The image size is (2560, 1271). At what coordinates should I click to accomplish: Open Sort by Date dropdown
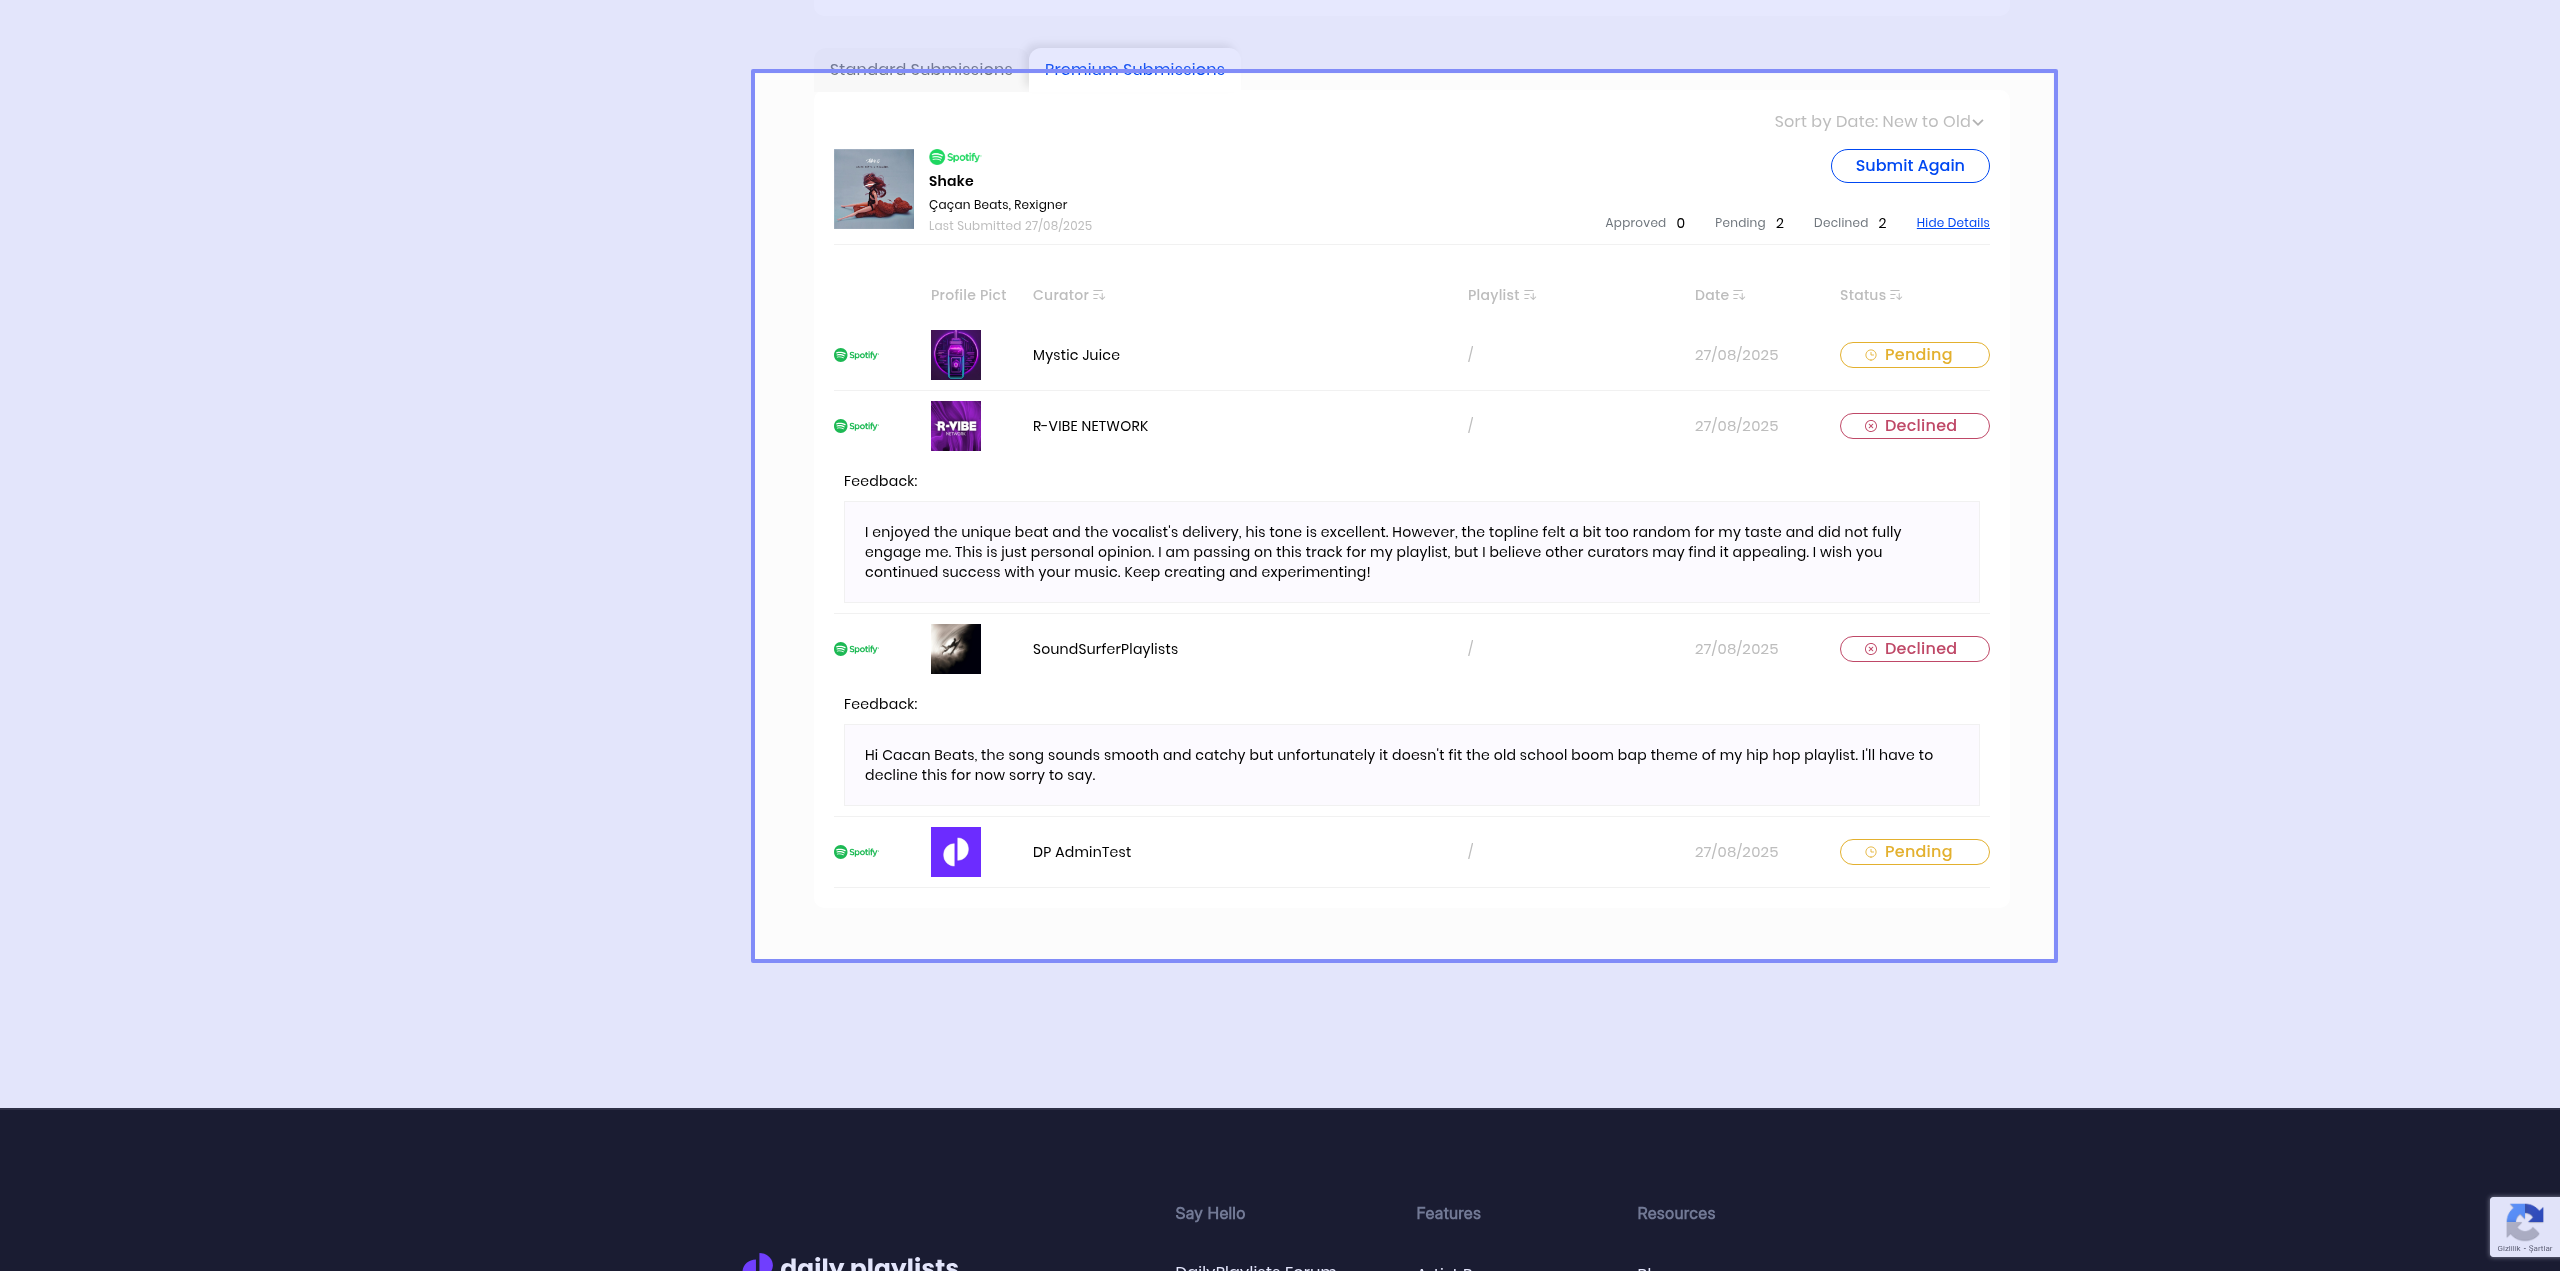(x=1878, y=122)
